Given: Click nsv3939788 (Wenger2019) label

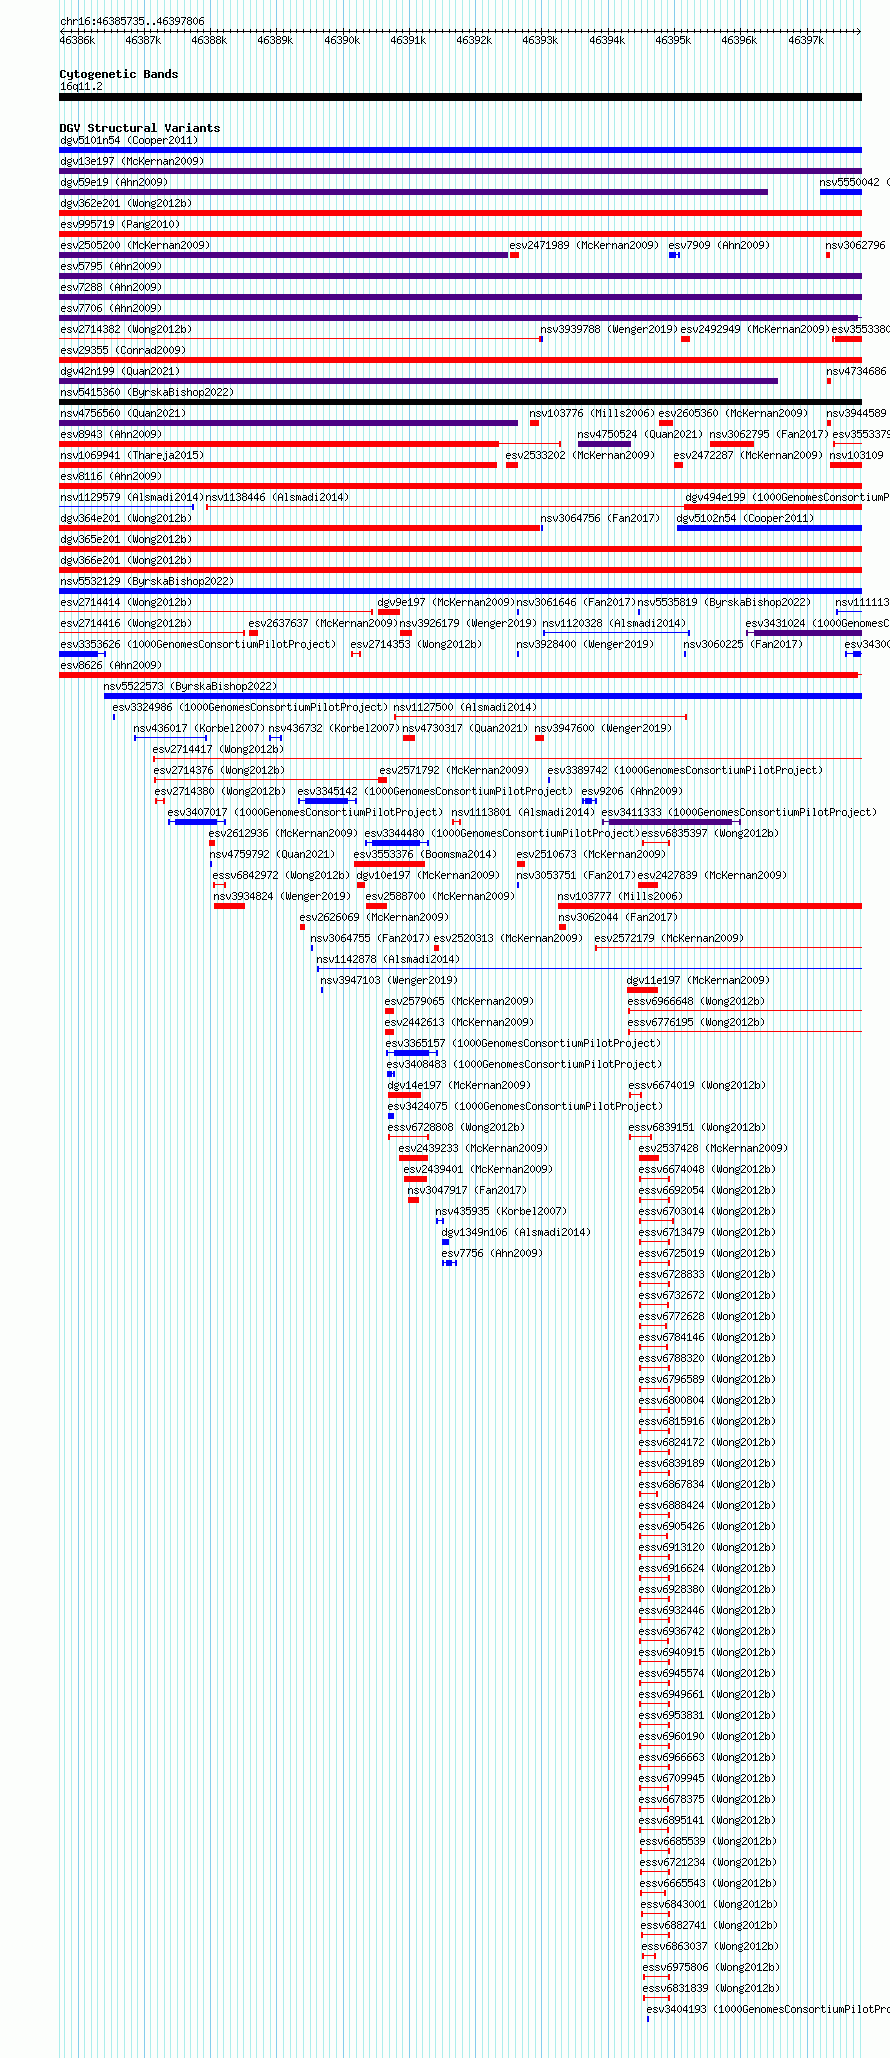Looking at the screenshot, I should pos(609,329).
